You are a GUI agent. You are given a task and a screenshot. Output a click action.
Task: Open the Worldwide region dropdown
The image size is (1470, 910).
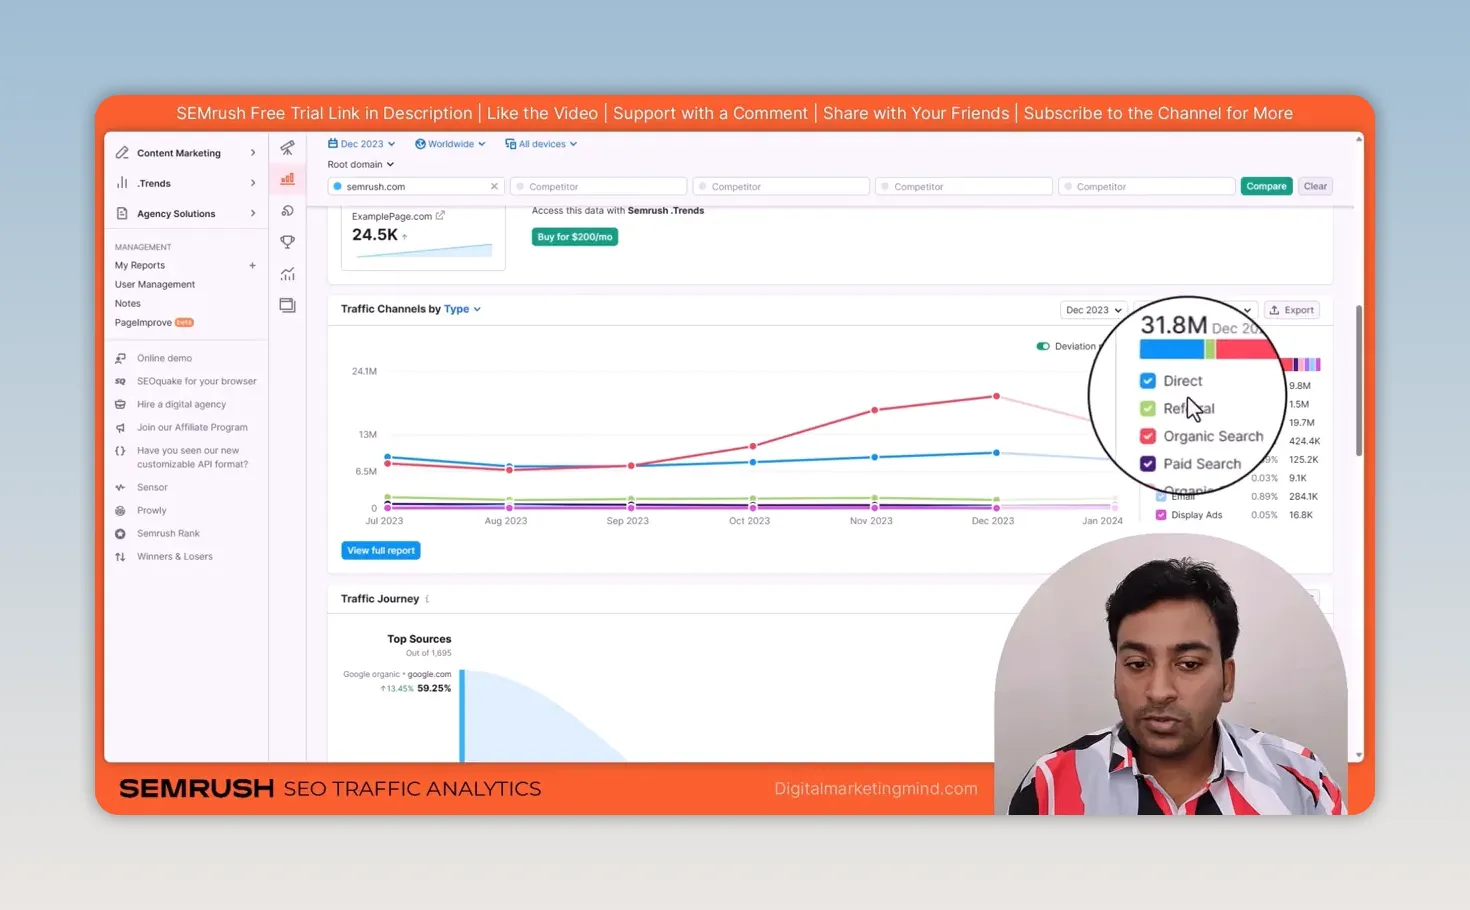(450, 144)
